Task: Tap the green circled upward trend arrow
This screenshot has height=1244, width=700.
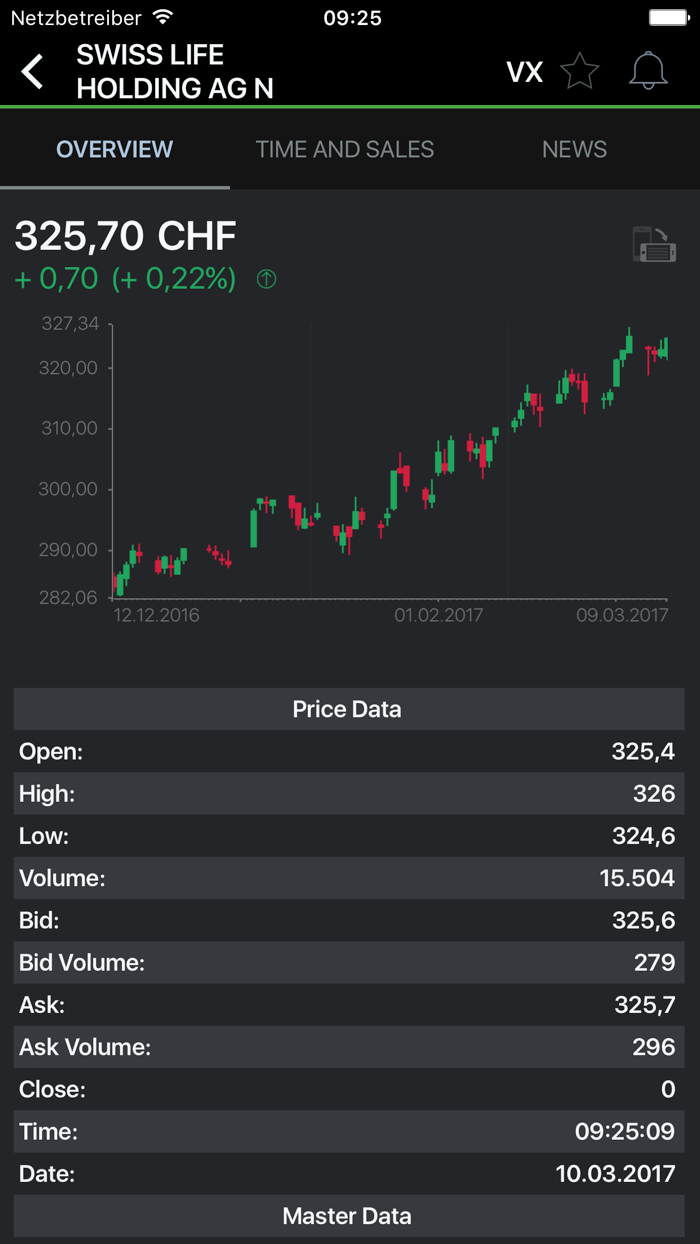Action: pos(264,279)
